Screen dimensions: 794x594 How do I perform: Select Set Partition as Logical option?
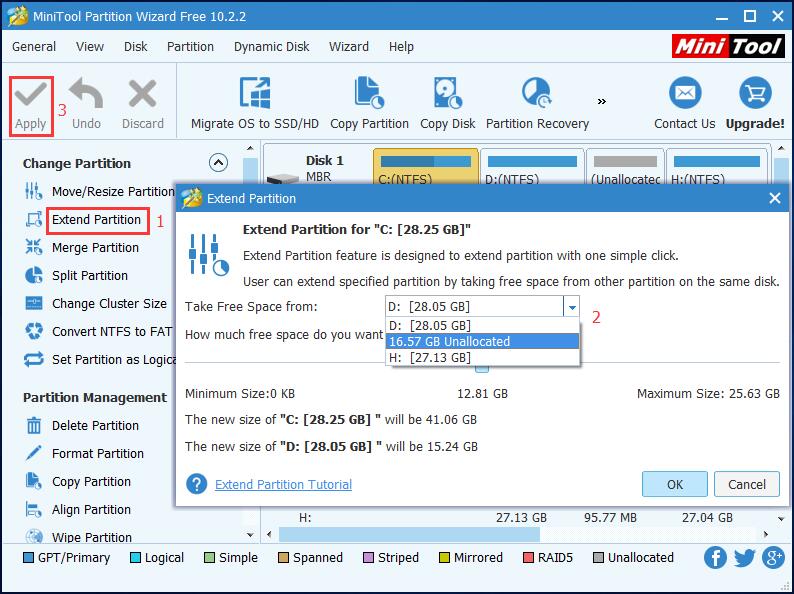(100, 360)
